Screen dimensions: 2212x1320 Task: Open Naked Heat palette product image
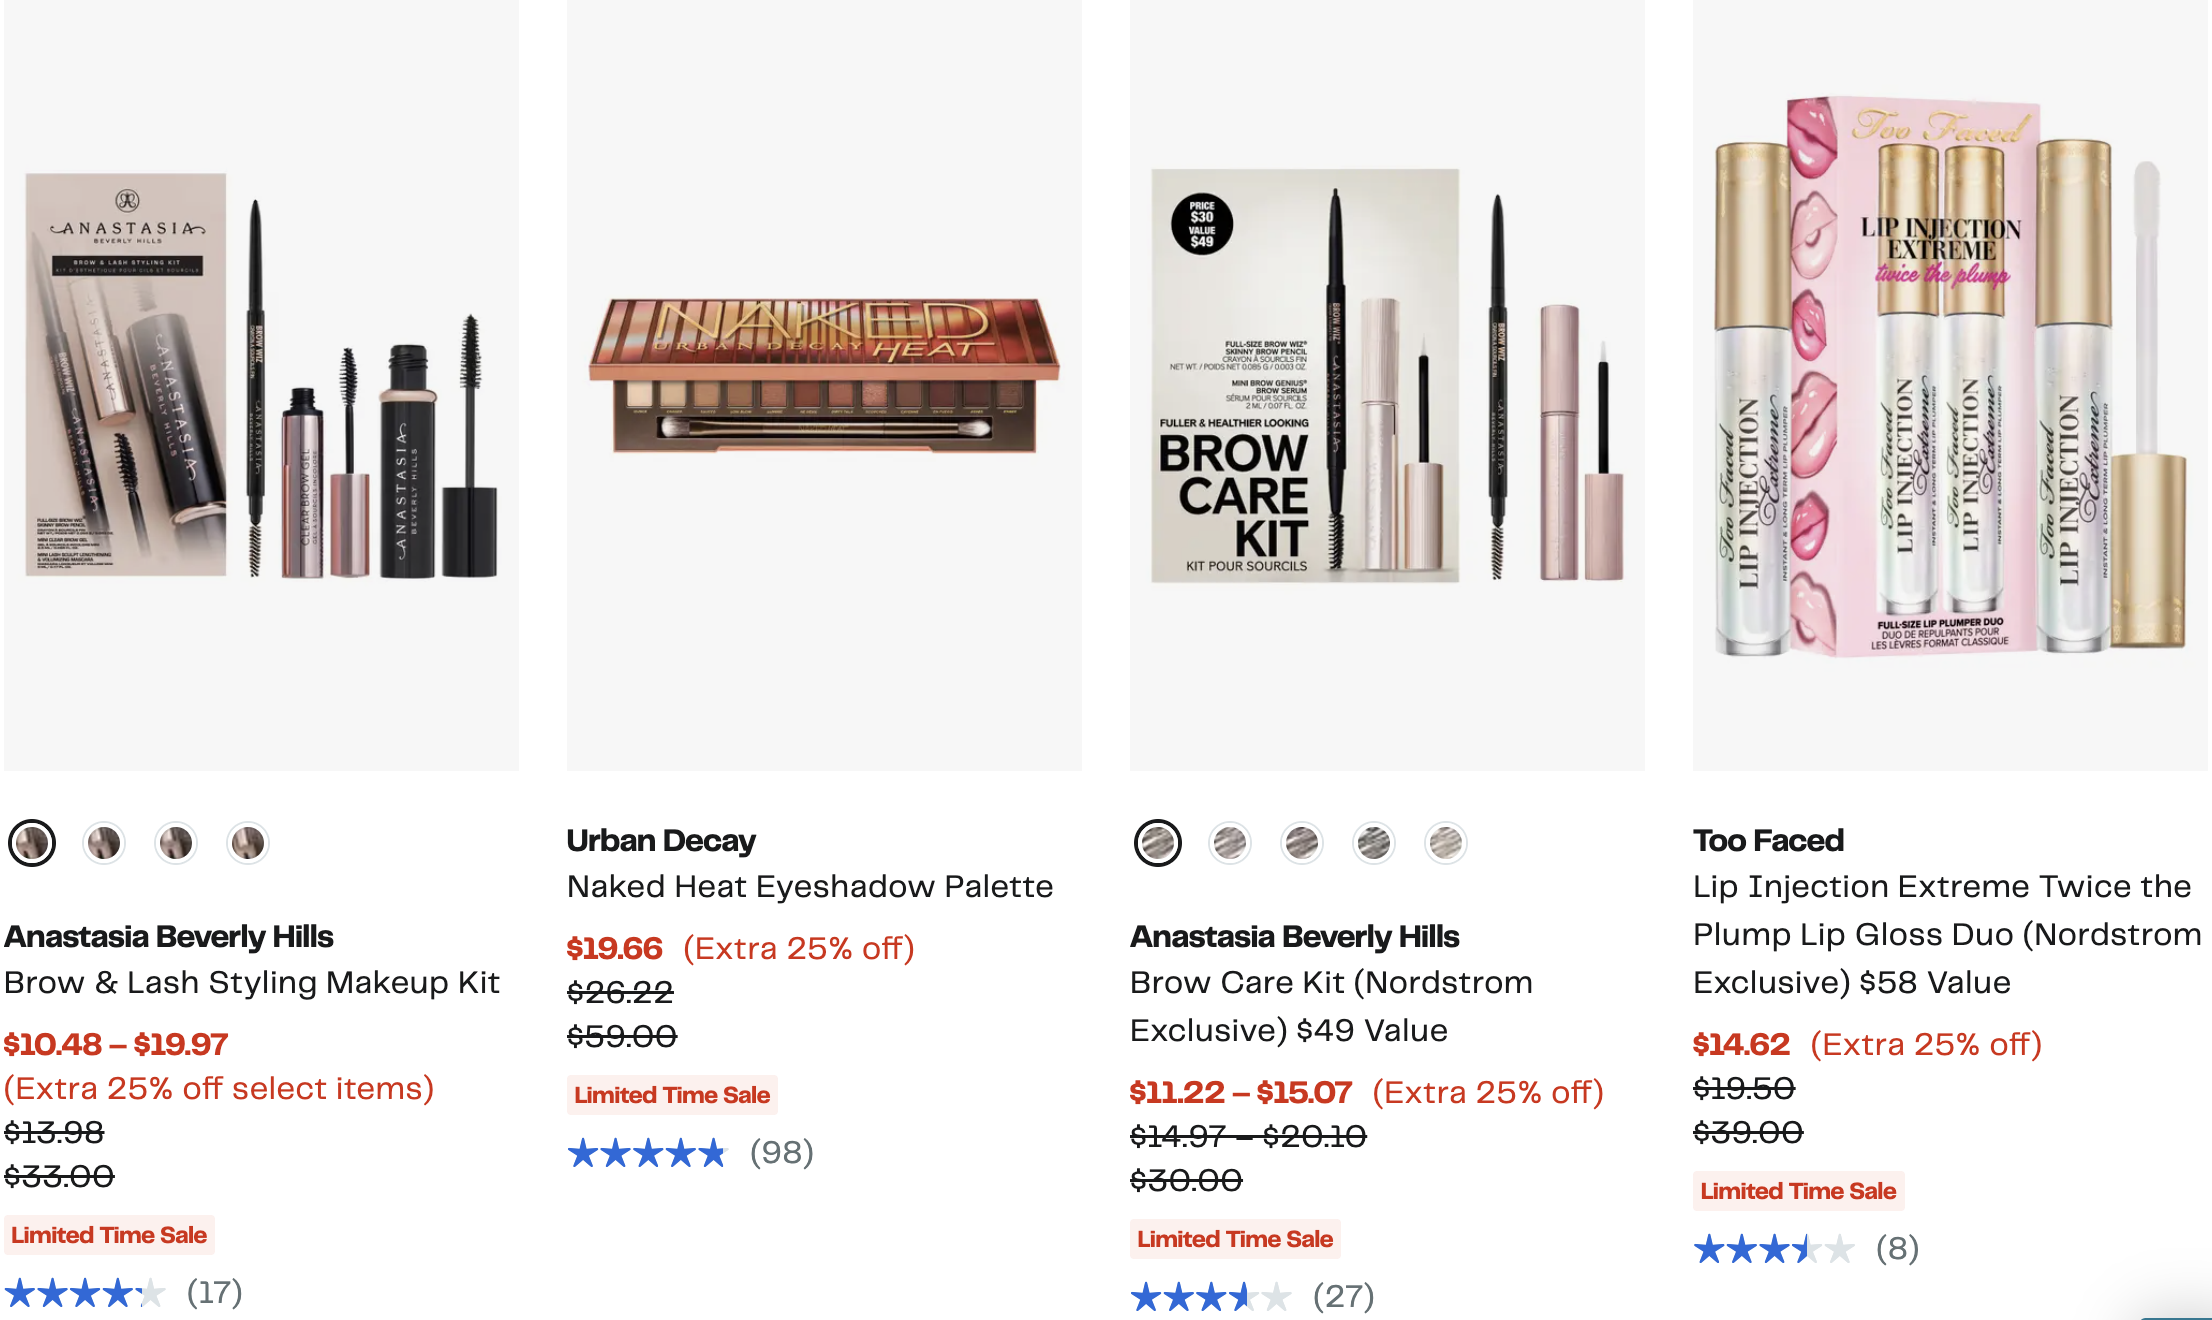tap(824, 385)
